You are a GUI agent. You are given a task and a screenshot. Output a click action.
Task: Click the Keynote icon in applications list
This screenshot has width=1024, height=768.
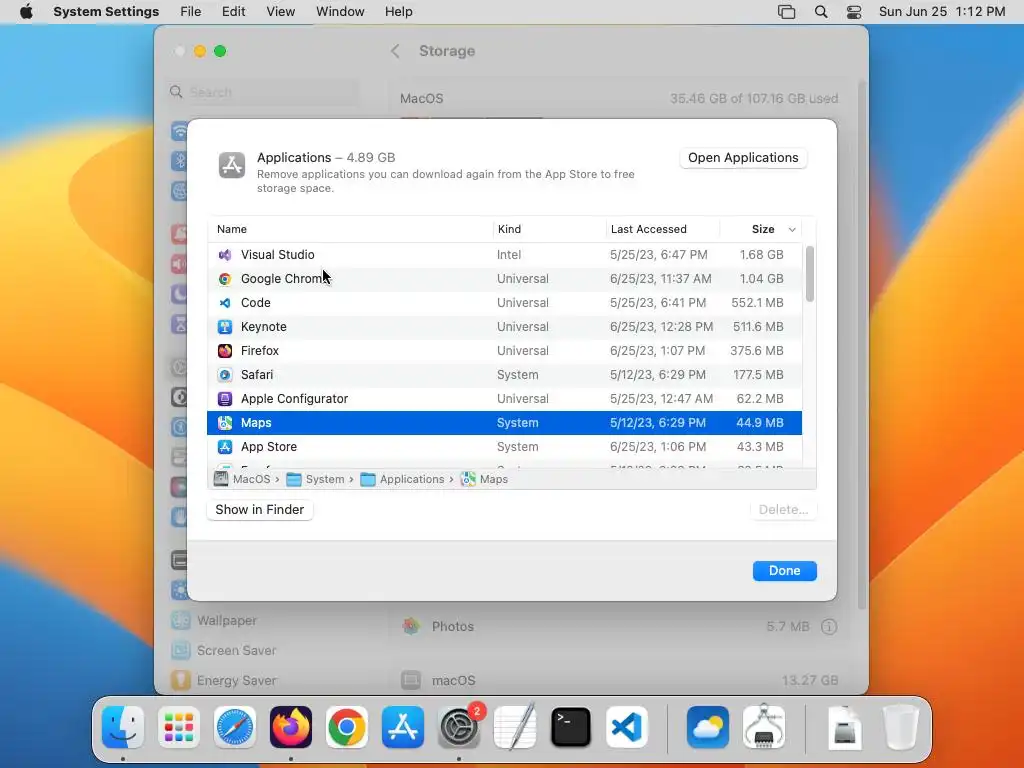225,327
